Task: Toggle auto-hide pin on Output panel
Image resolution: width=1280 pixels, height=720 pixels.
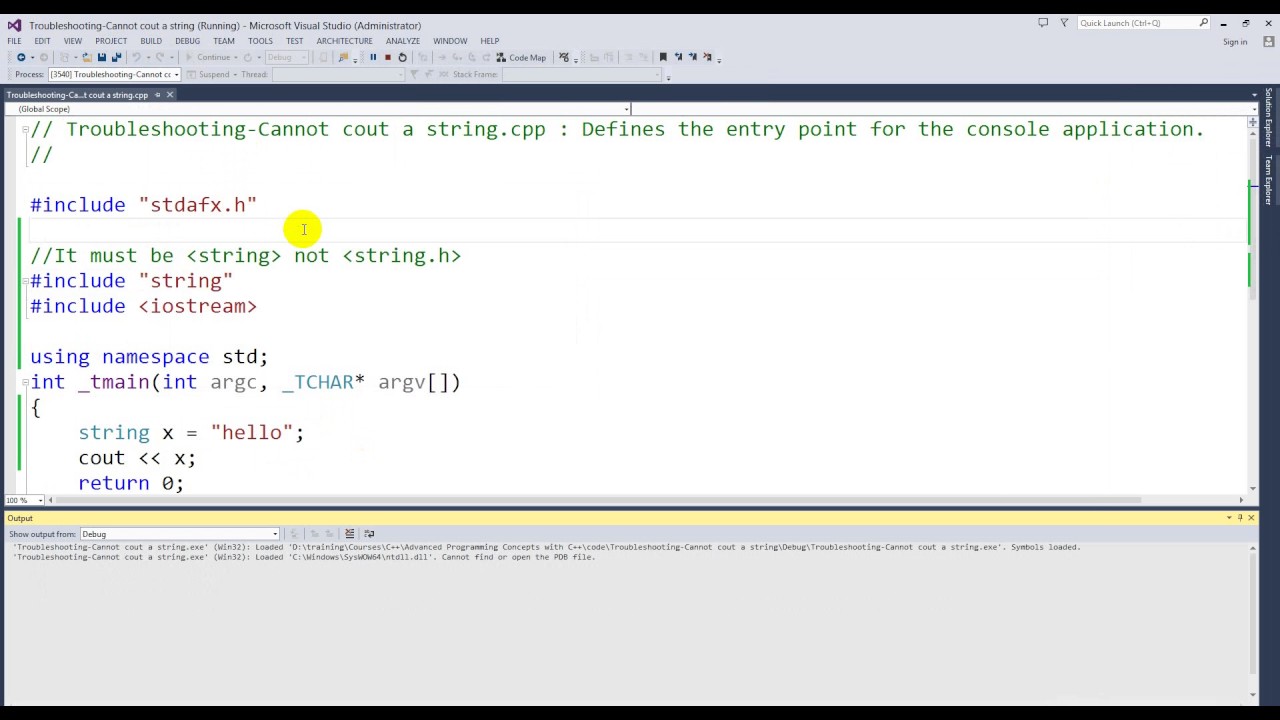Action: (x=1239, y=518)
